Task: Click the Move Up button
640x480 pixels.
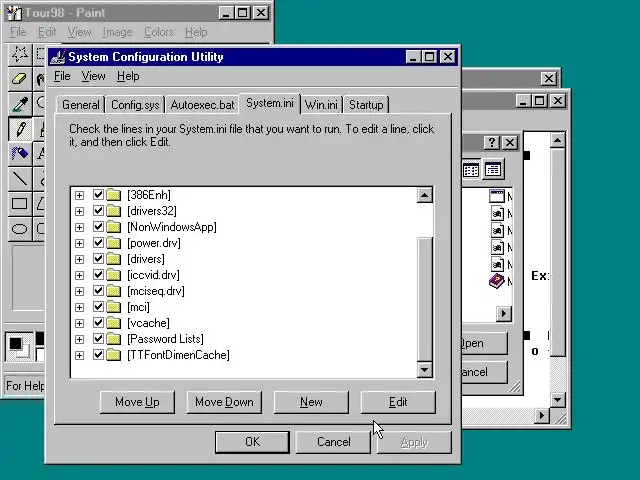Action: click(x=137, y=402)
